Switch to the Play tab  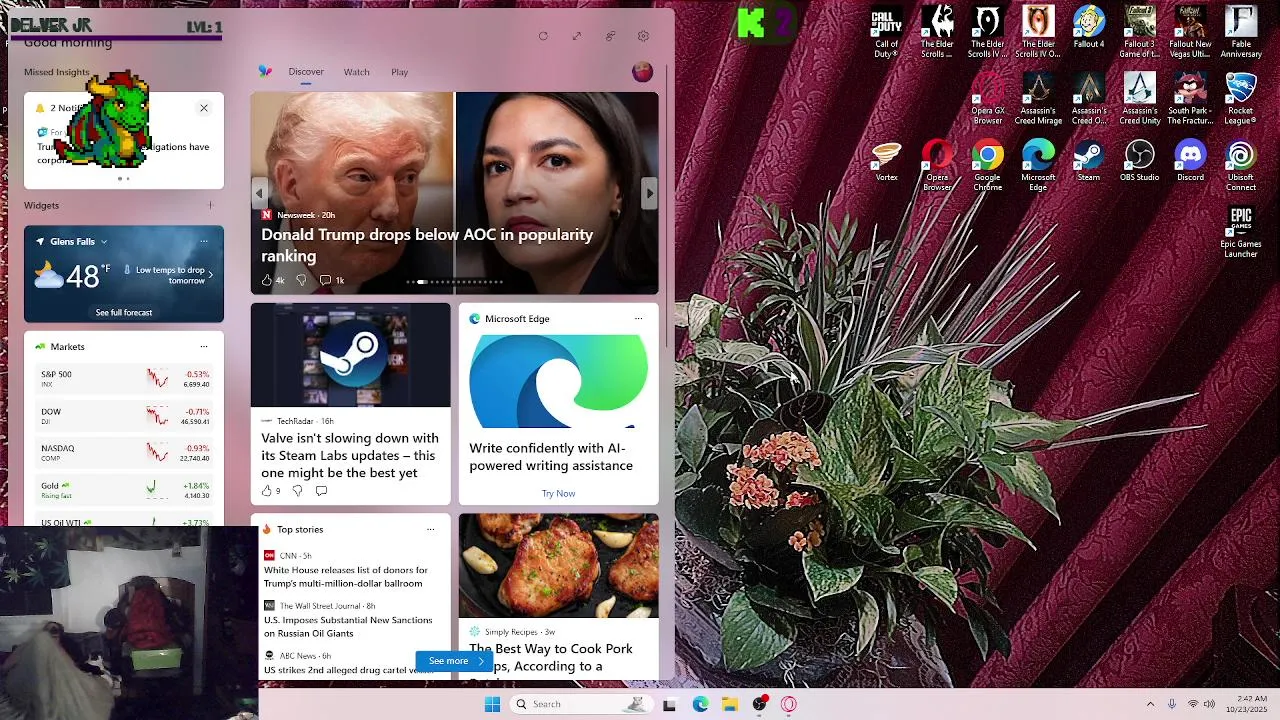400,72
